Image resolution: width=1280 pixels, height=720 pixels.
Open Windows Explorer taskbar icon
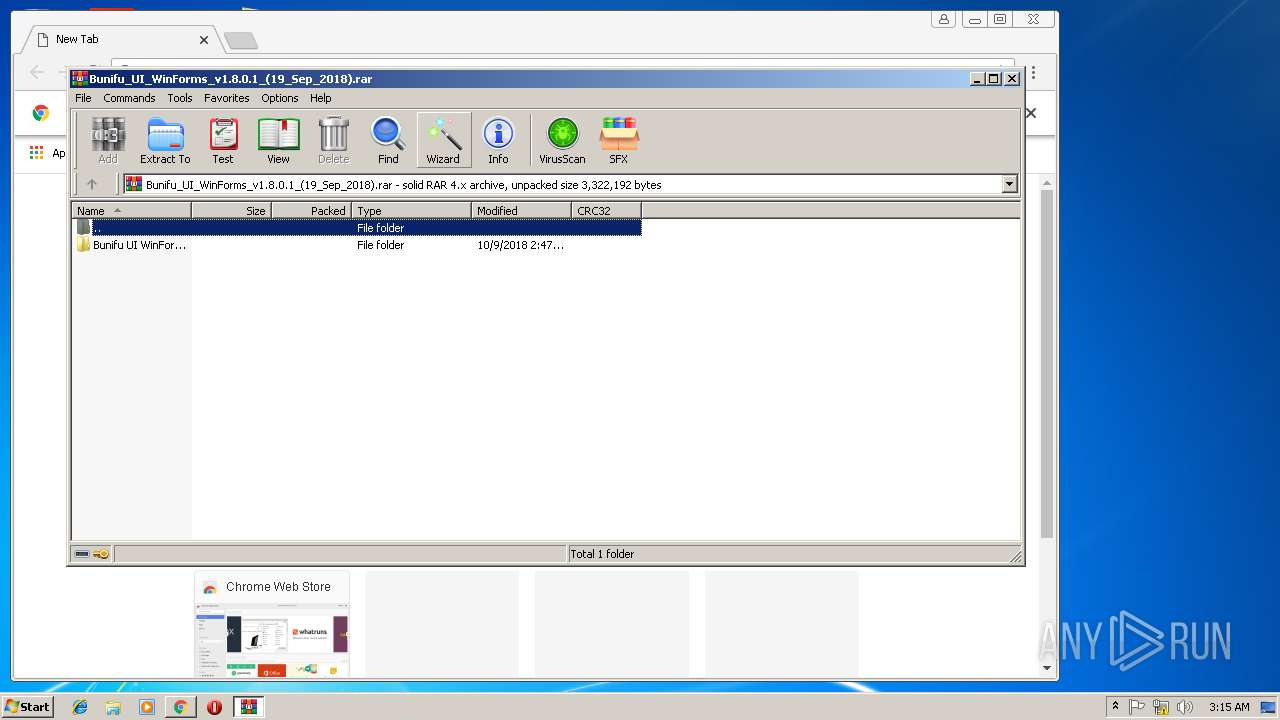click(x=113, y=707)
